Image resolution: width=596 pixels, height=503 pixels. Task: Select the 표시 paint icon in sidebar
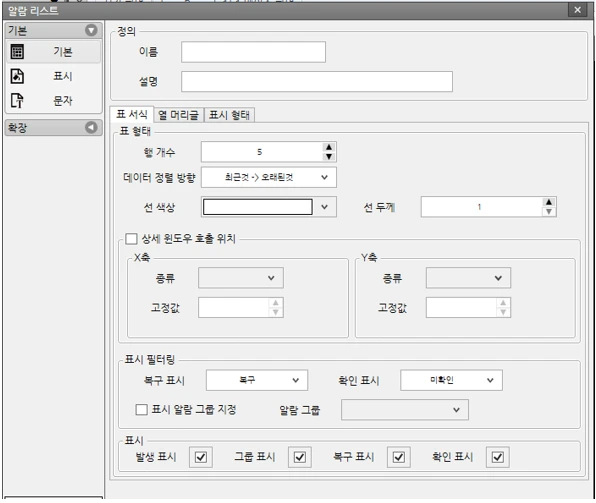[17, 76]
